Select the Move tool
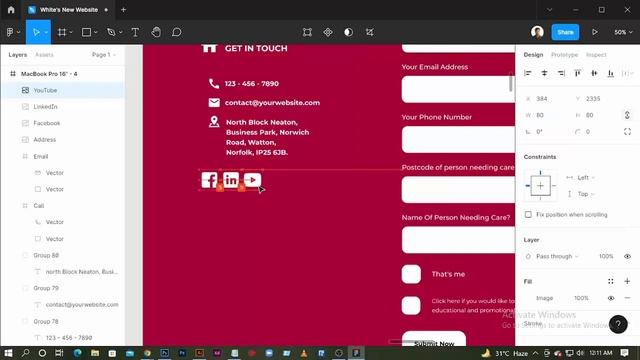This screenshot has width=640, height=360. coord(36,32)
